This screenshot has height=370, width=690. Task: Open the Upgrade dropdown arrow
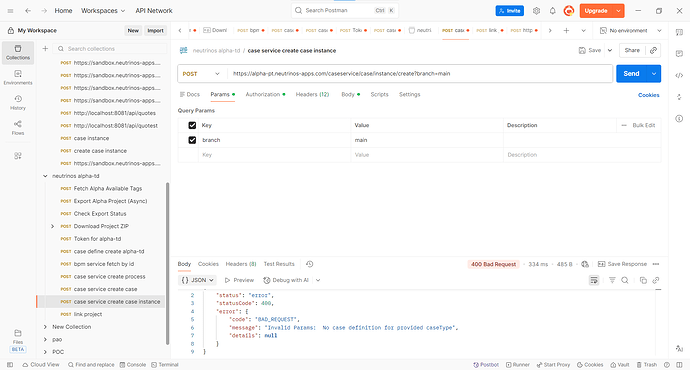(x=618, y=11)
